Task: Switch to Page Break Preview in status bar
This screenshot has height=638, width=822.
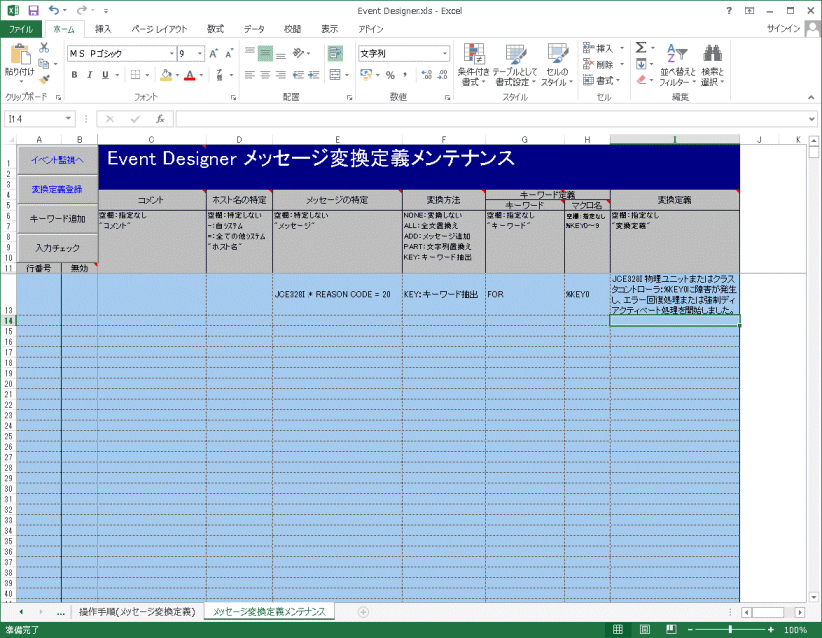Action: [670, 630]
